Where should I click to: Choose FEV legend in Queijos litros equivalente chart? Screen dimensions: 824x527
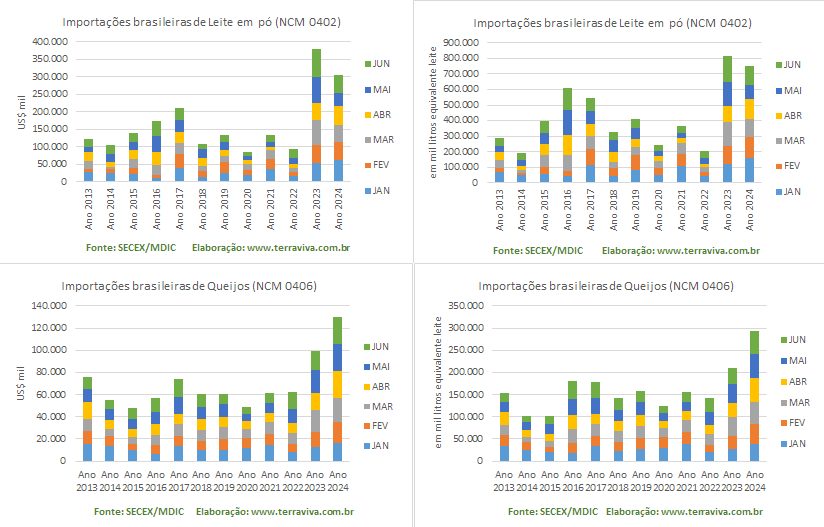794,423
